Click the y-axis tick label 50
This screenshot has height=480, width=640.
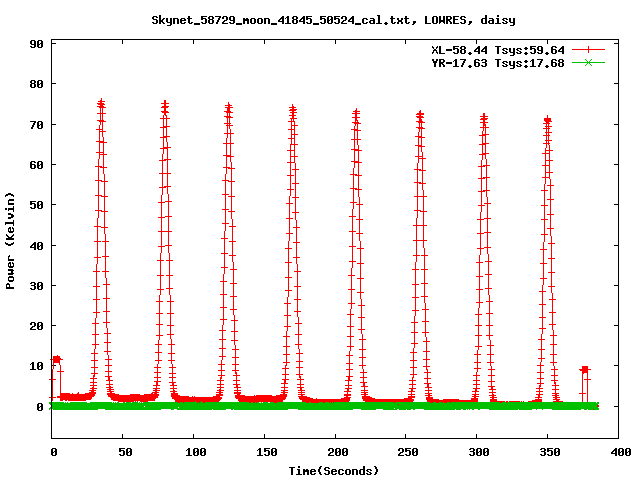coord(37,205)
